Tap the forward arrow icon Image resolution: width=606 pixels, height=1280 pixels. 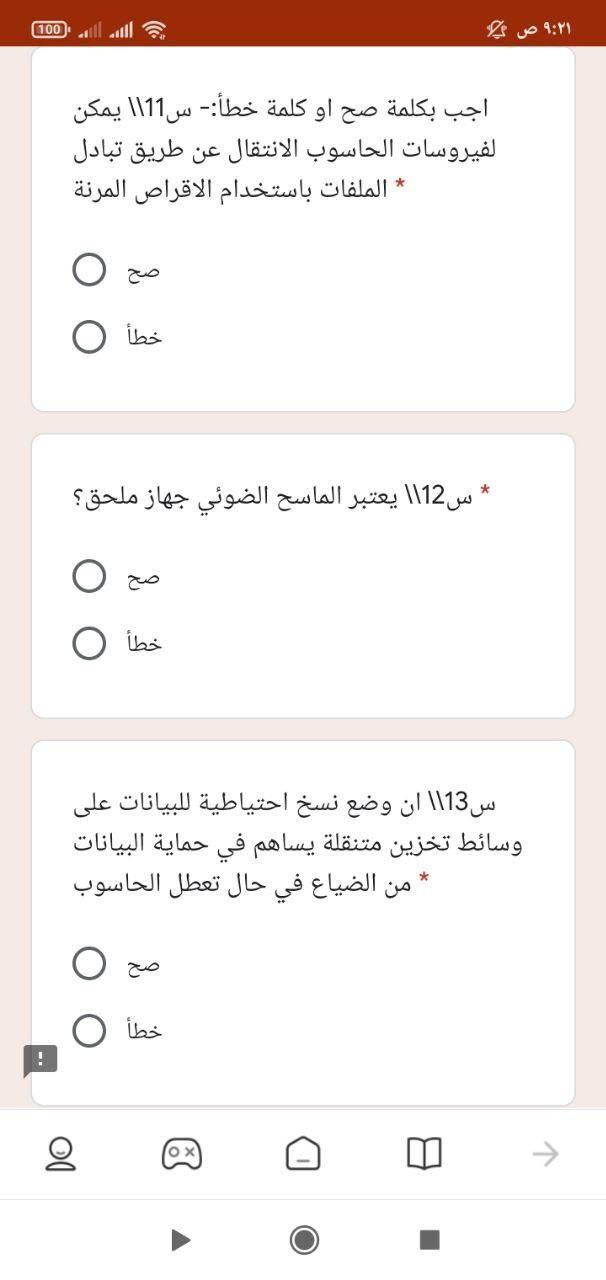point(546,1154)
